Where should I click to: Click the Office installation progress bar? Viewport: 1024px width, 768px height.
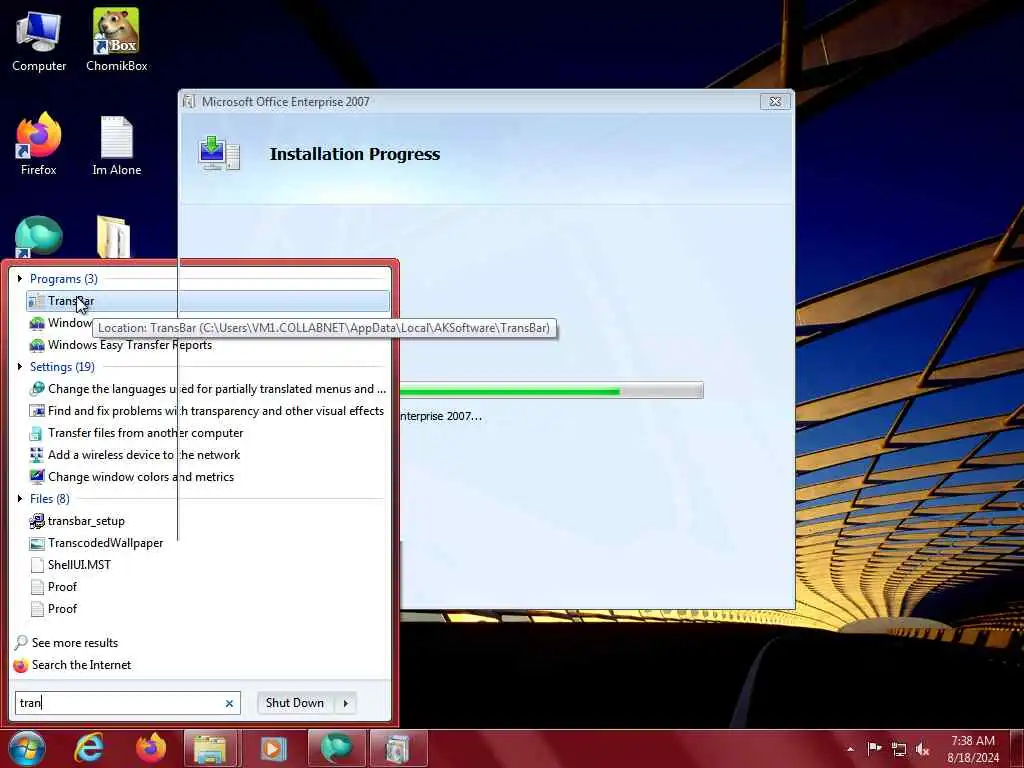[x=551, y=391]
